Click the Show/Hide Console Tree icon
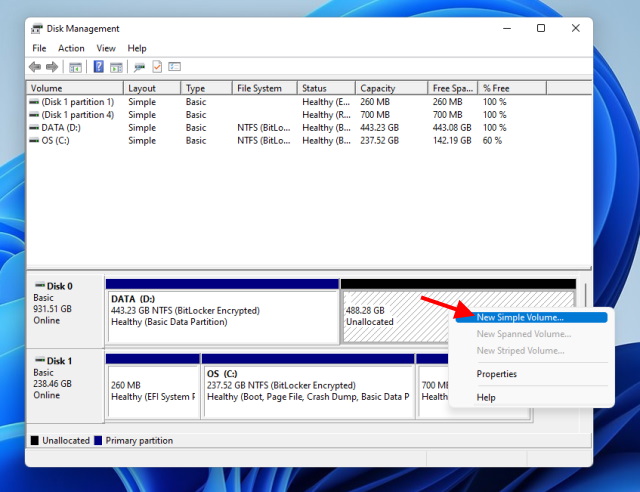The width and height of the screenshot is (640, 492). [x=75, y=67]
